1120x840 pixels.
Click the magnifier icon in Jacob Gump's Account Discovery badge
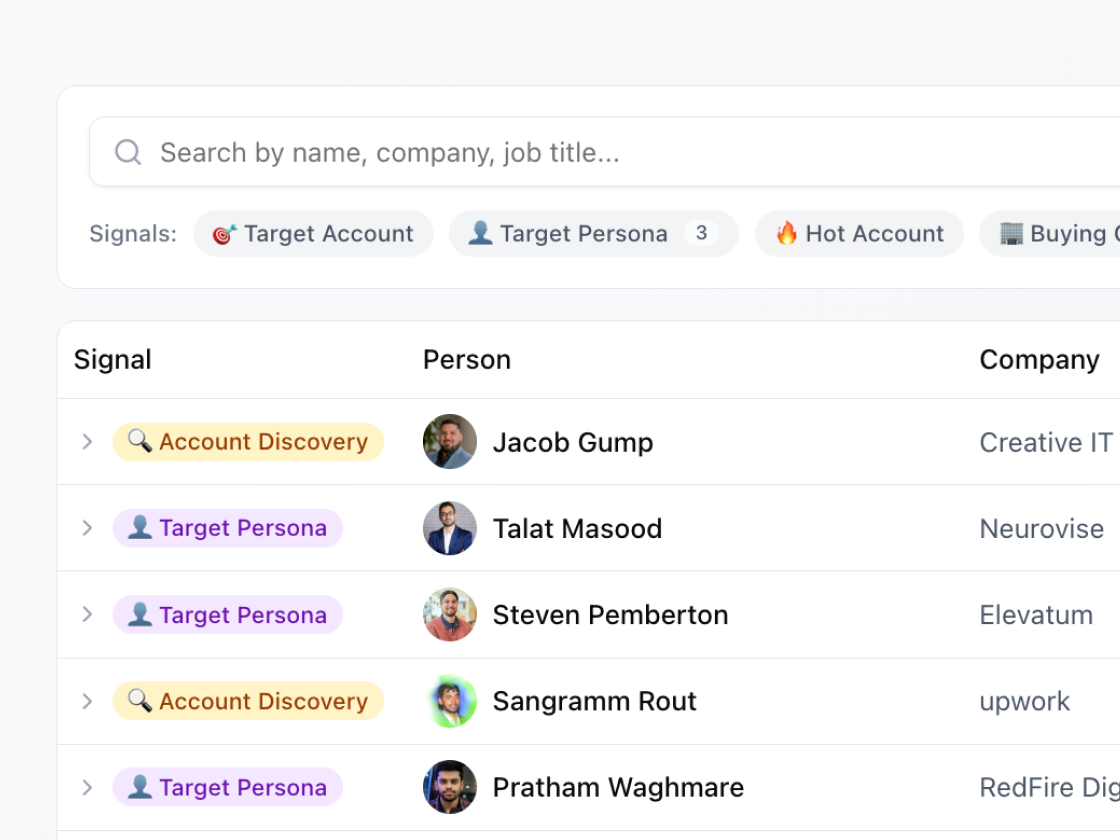(x=138, y=441)
